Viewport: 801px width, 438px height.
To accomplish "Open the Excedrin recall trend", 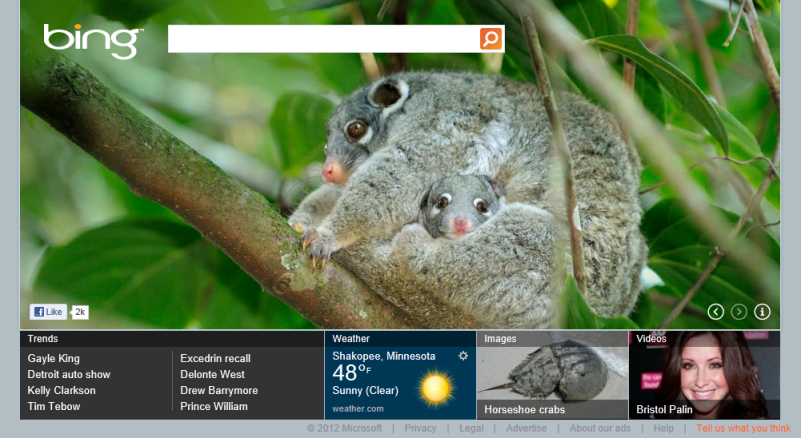I will tap(215, 358).
